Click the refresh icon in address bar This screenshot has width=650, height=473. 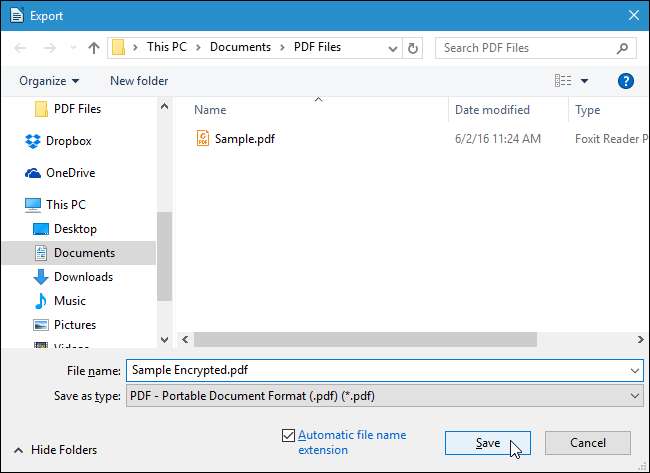pos(414,47)
